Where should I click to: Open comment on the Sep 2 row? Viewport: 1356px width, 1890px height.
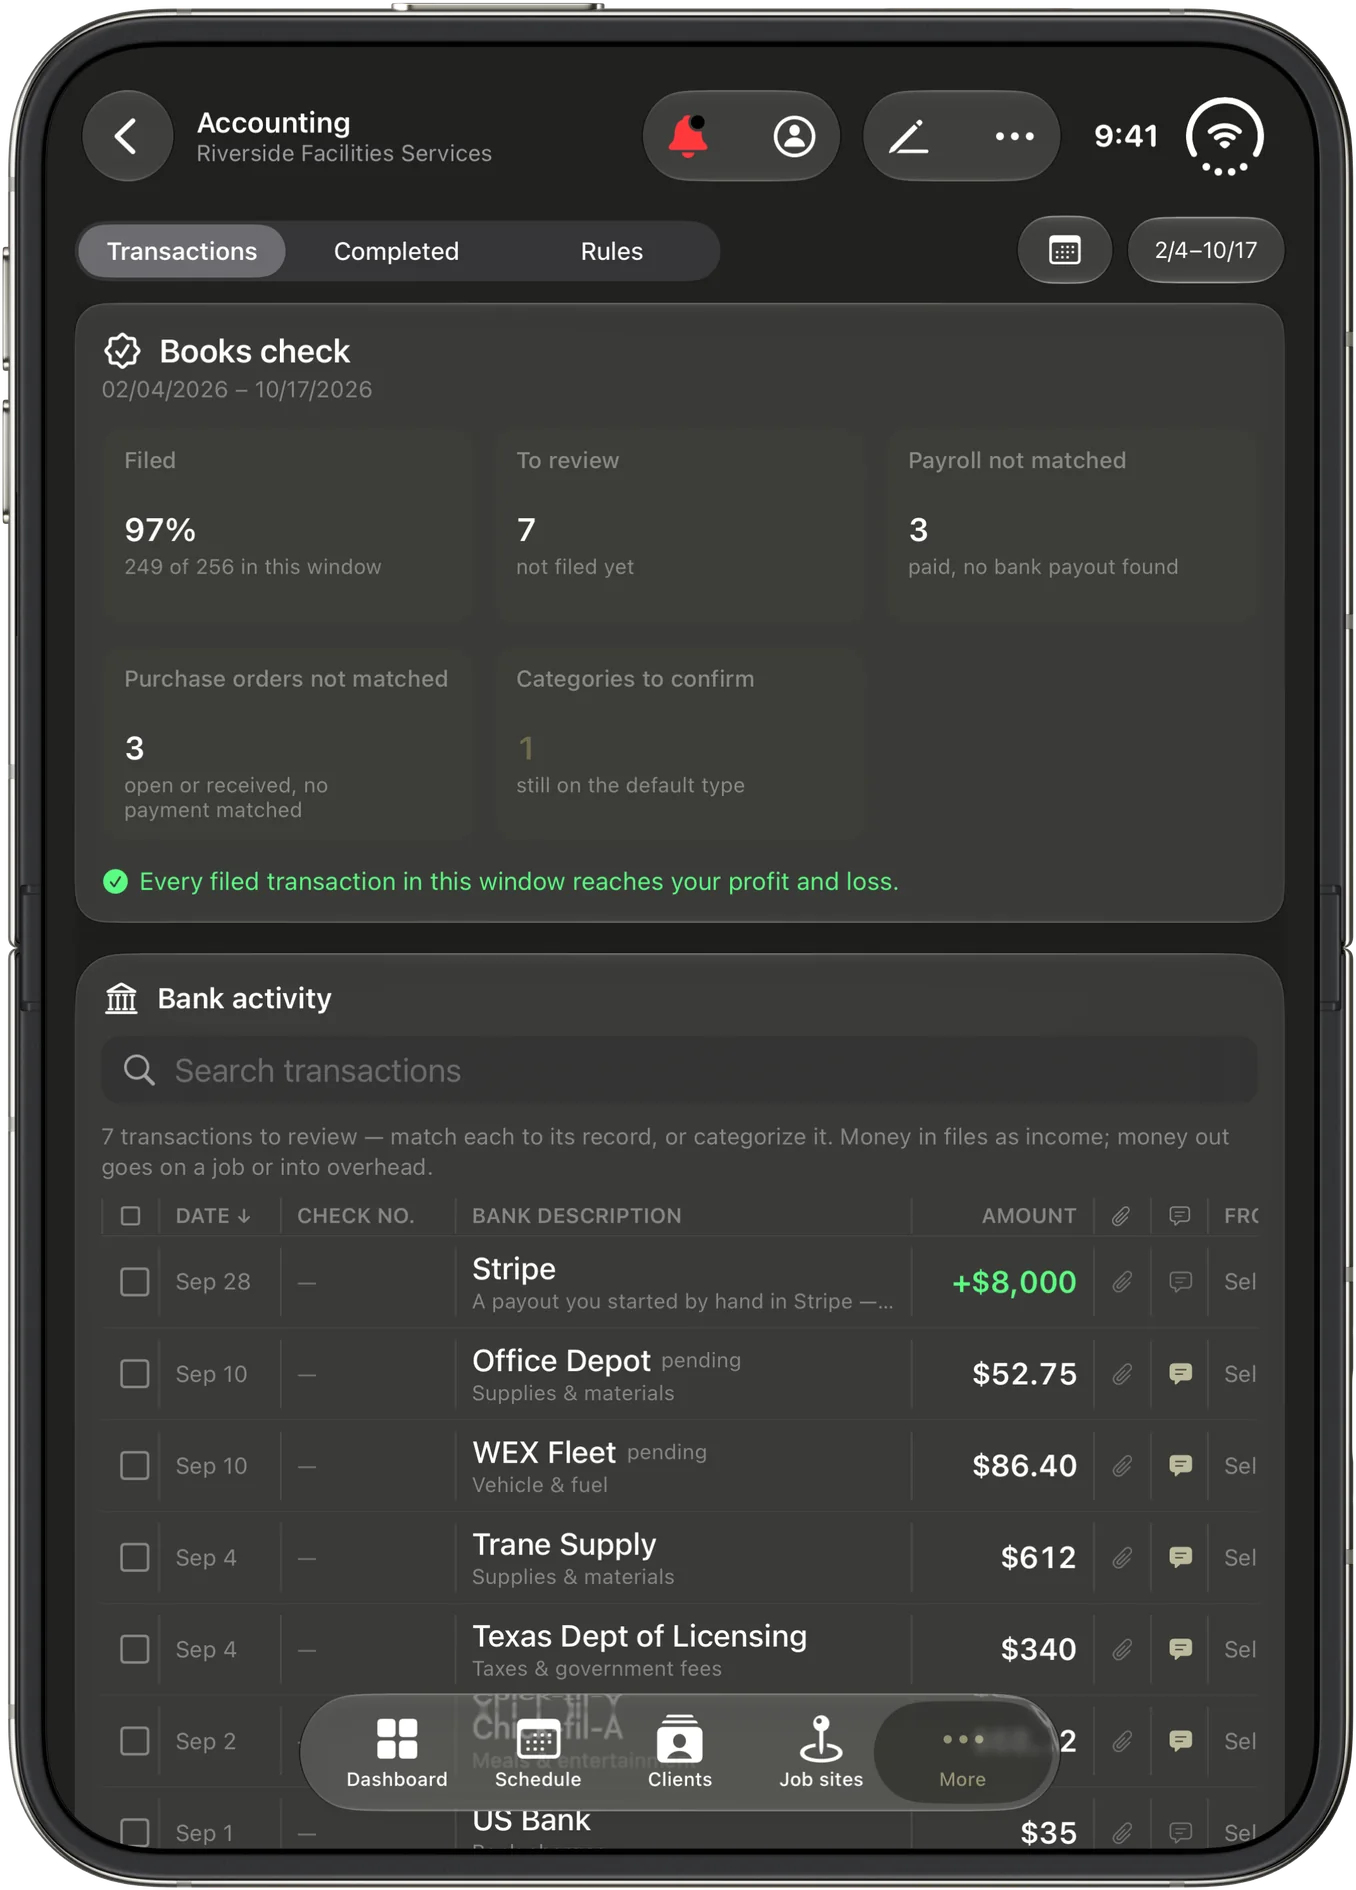1180,1742
